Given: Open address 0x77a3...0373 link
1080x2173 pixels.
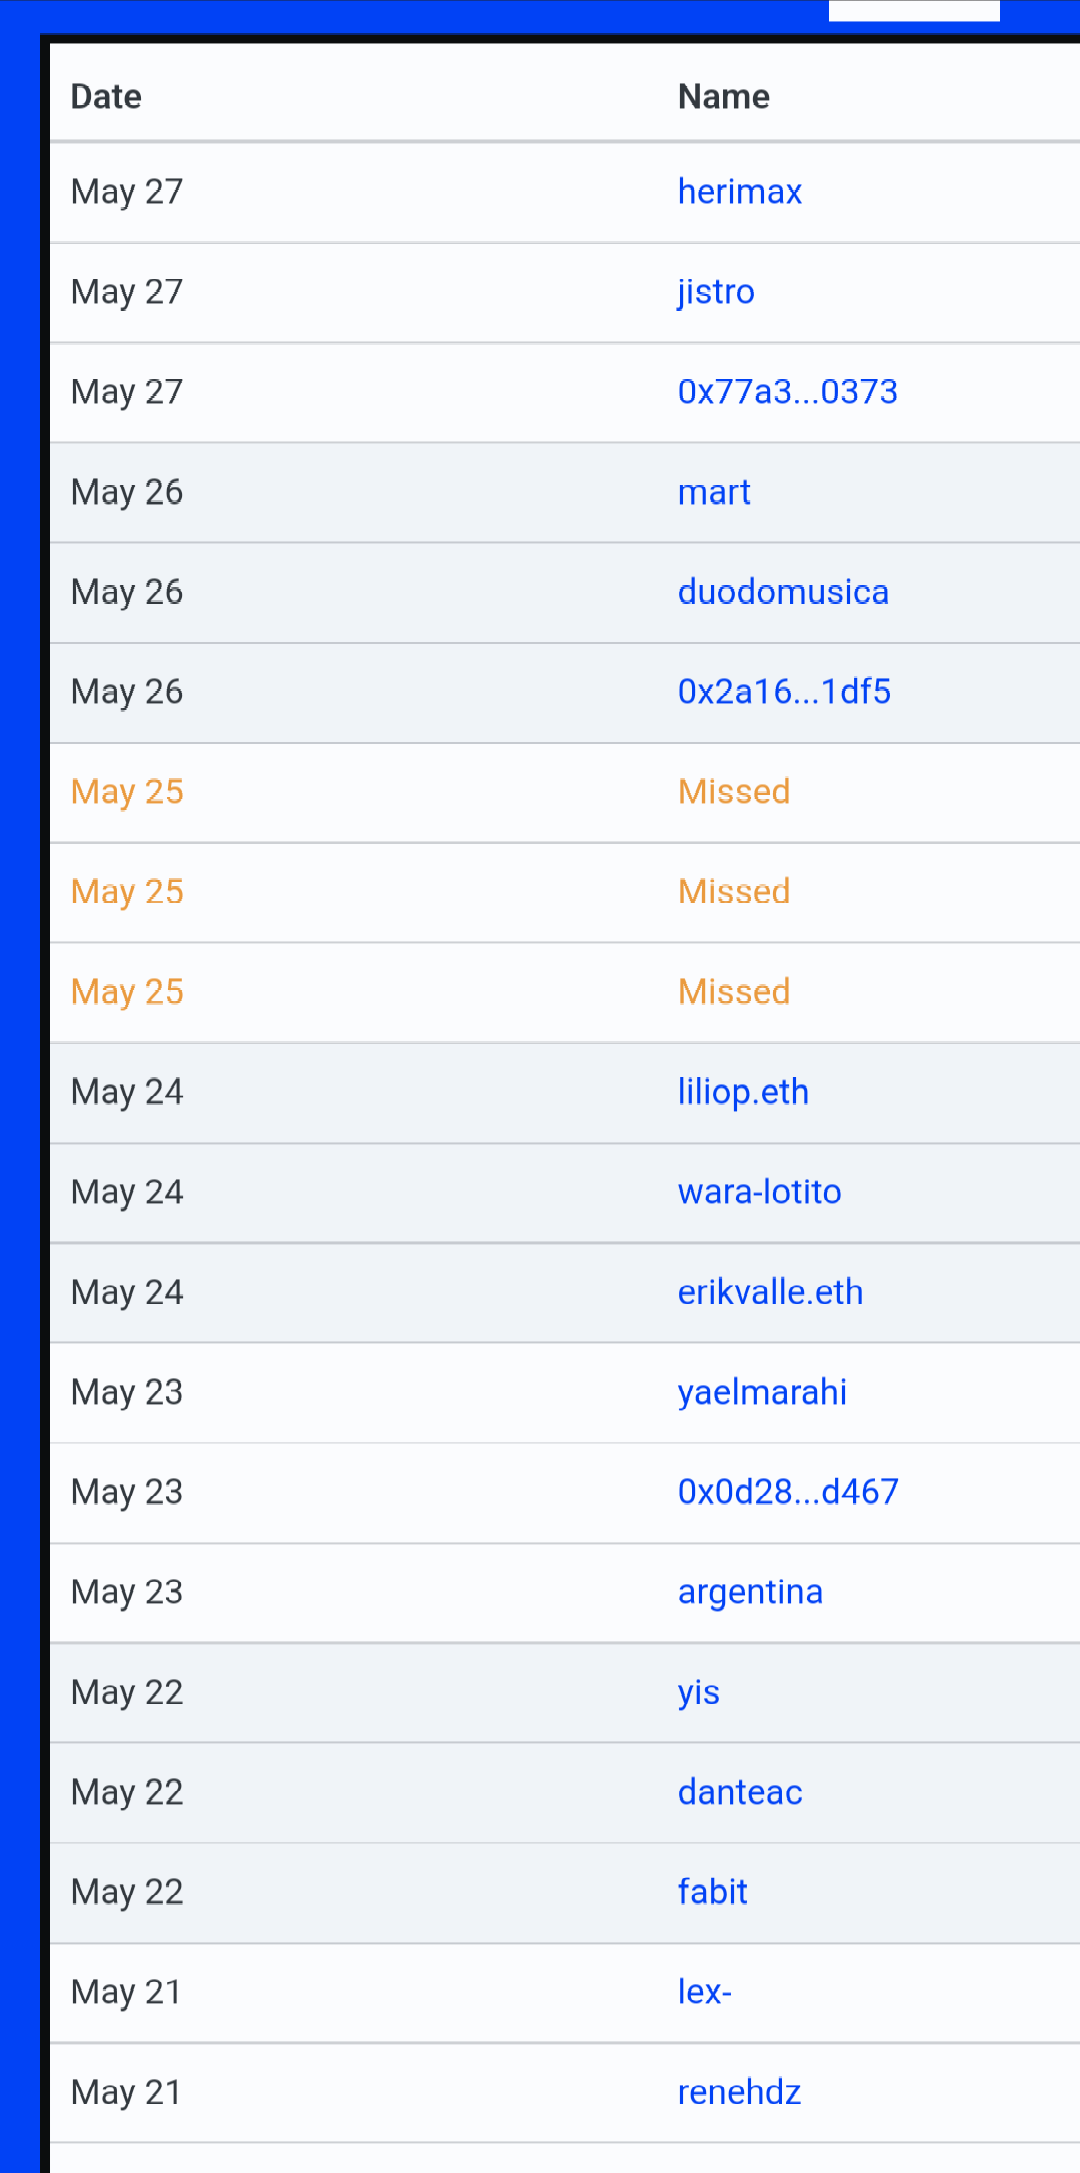Looking at the screenshot, I should click(788, 391).
